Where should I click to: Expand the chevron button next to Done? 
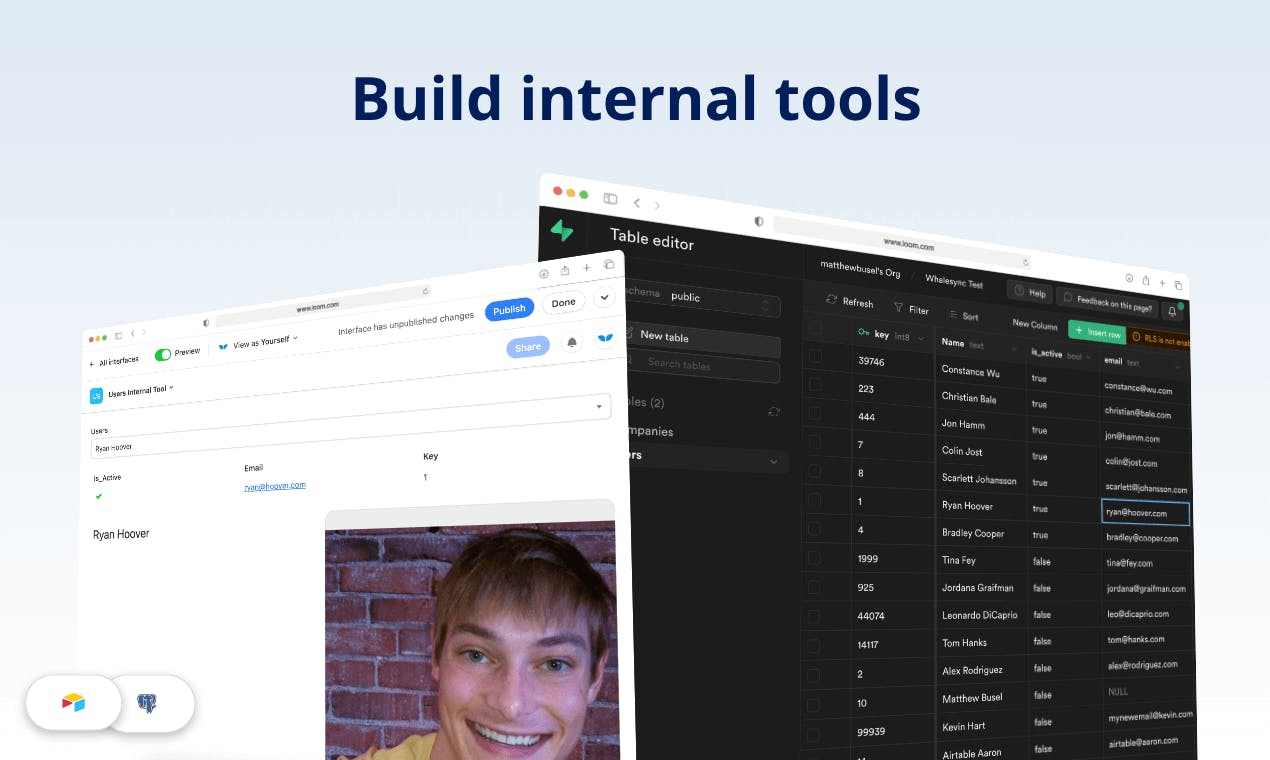(x=604, y=297)
